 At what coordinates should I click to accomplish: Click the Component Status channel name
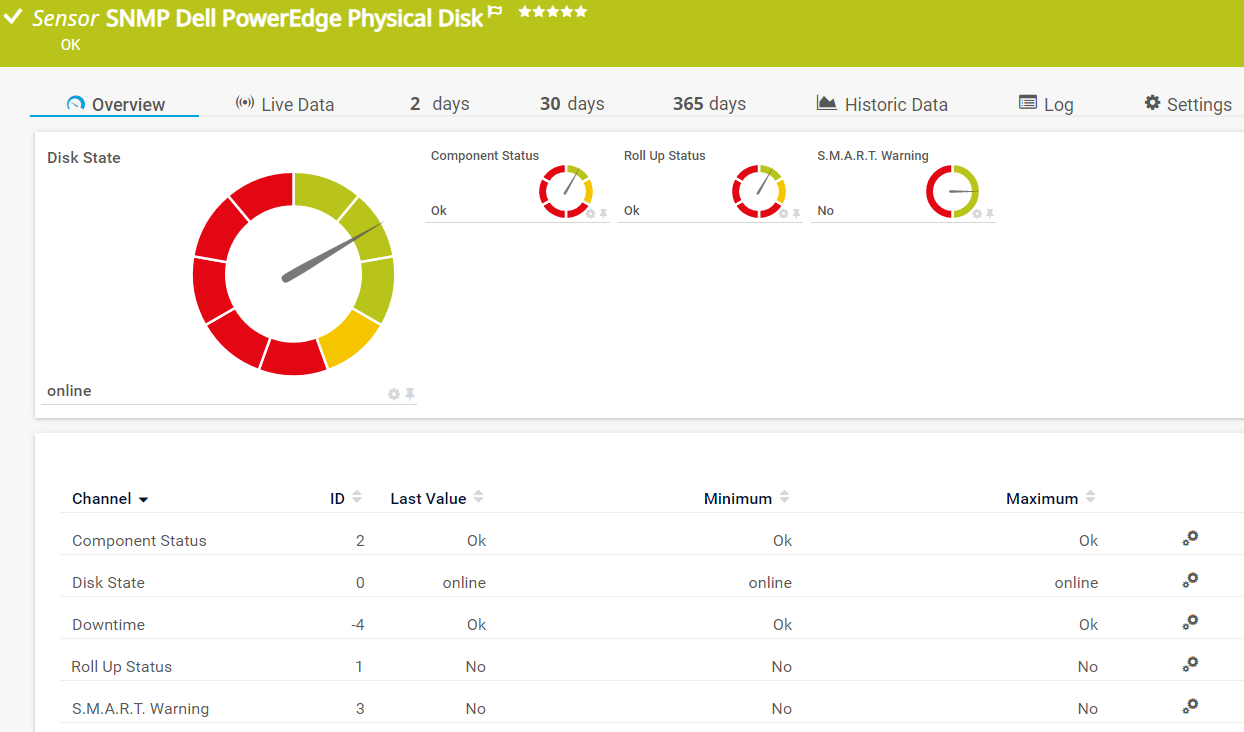tap(139, 541)
